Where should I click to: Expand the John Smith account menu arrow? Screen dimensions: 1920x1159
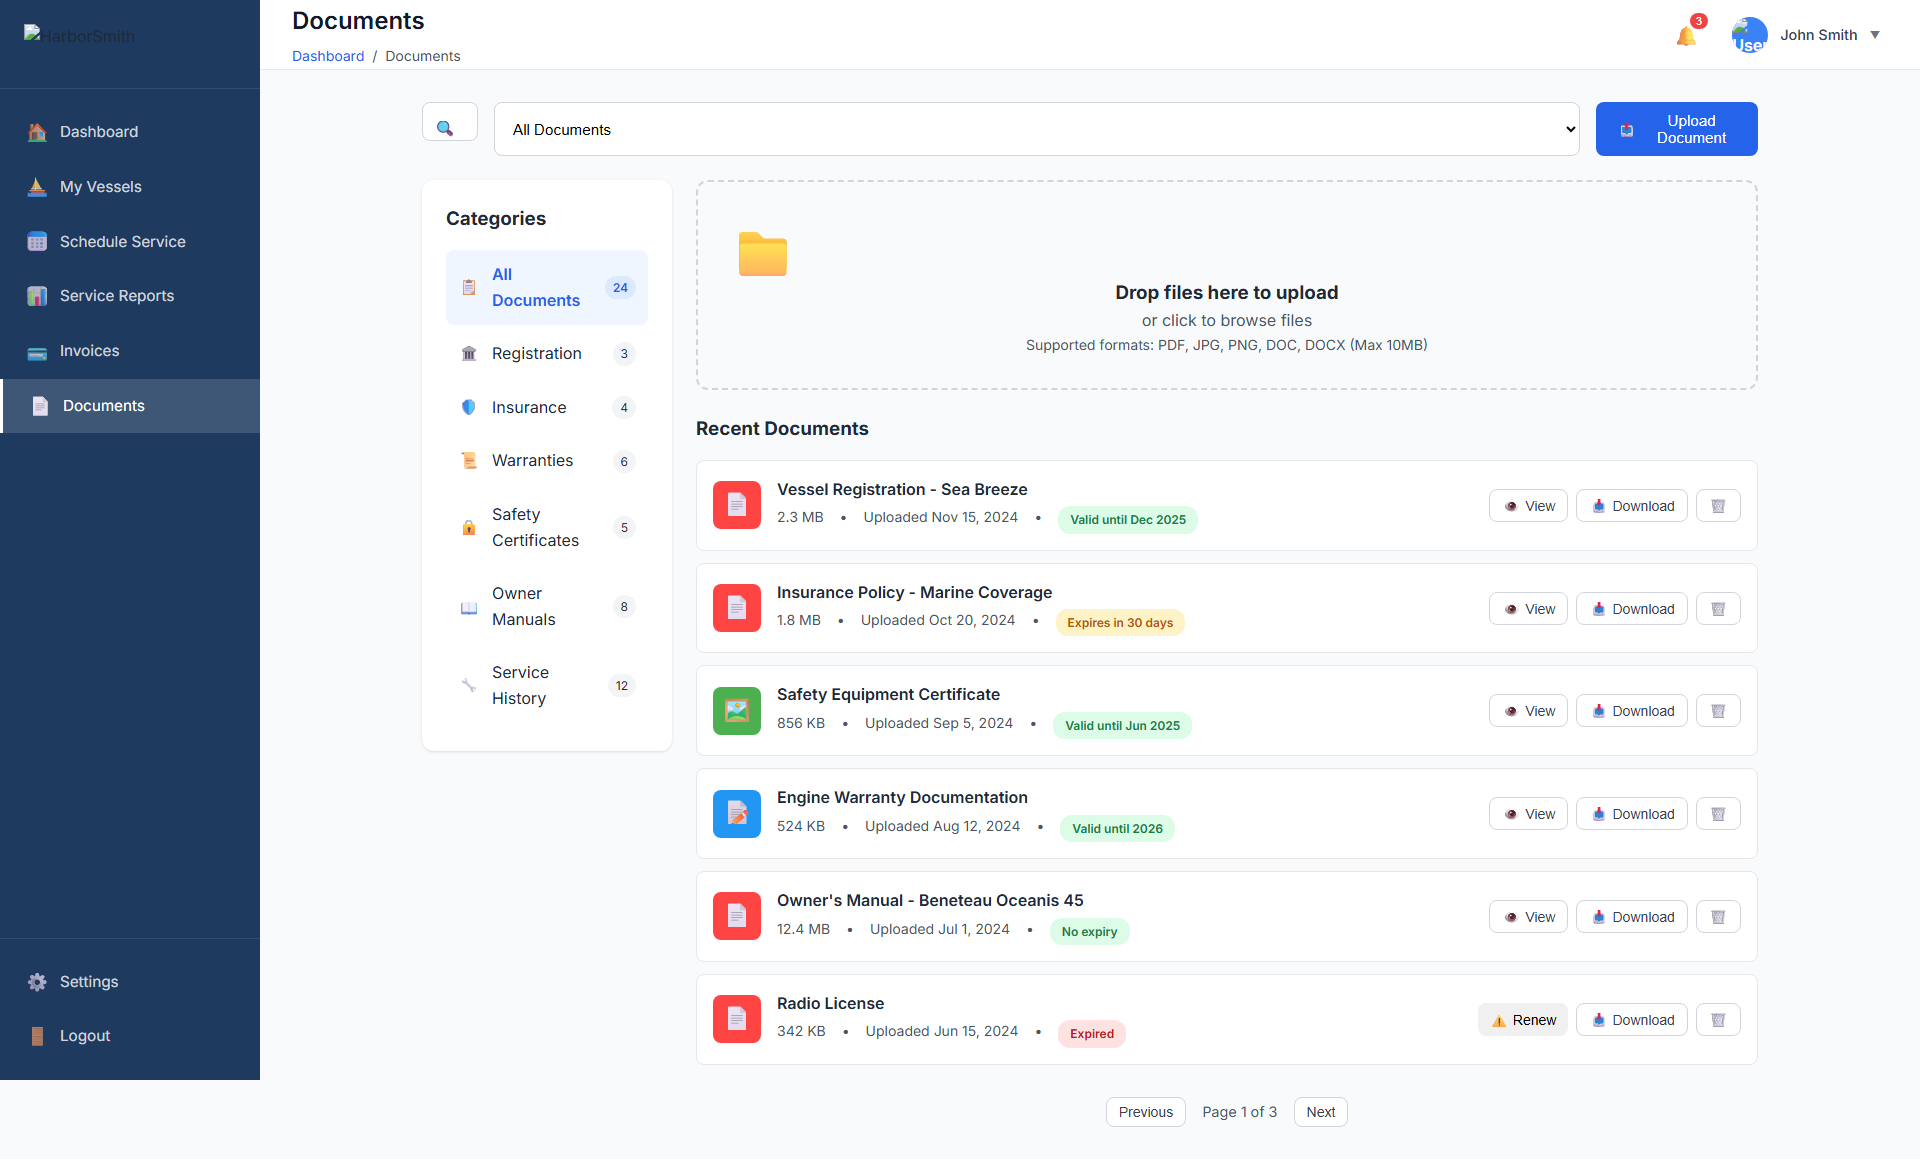point(1875,35)
